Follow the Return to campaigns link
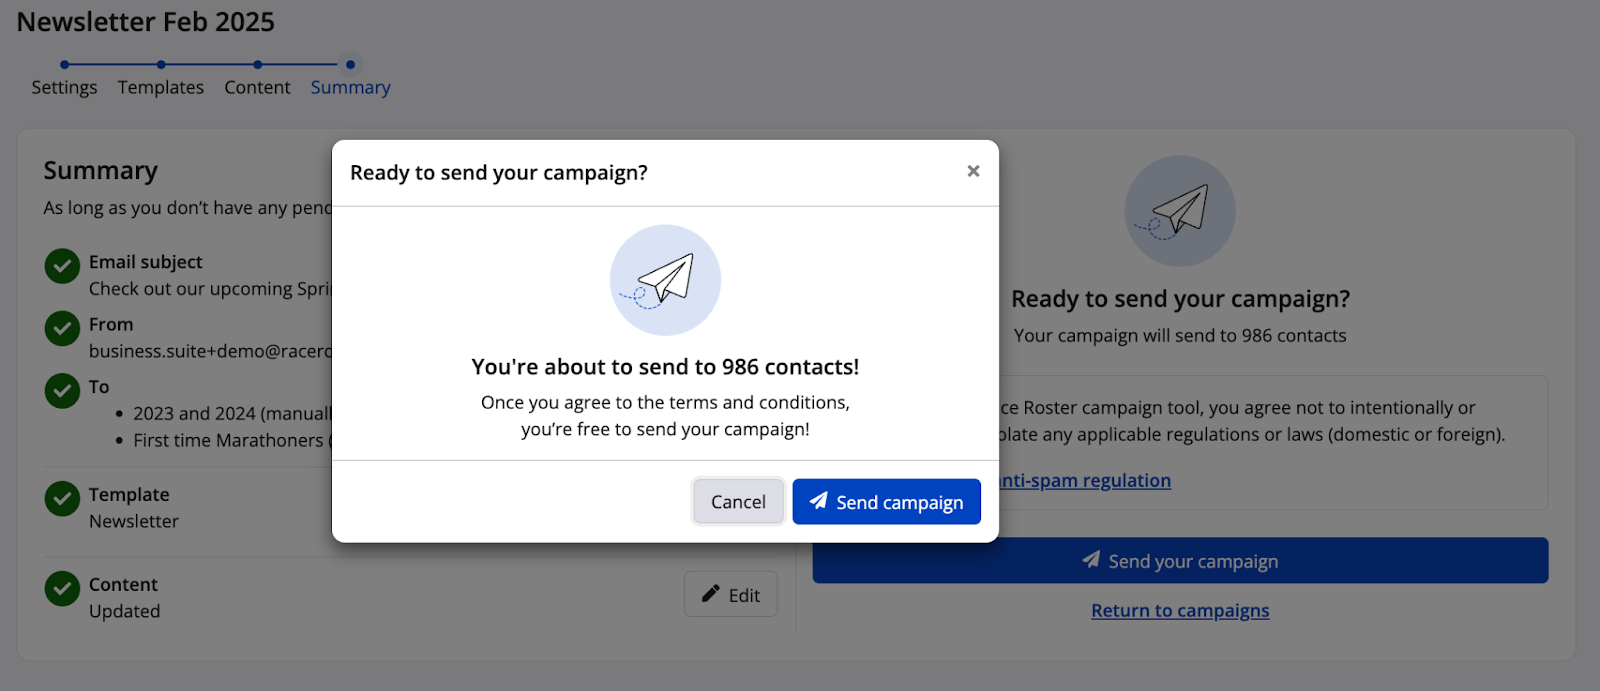 (1180, 611)
